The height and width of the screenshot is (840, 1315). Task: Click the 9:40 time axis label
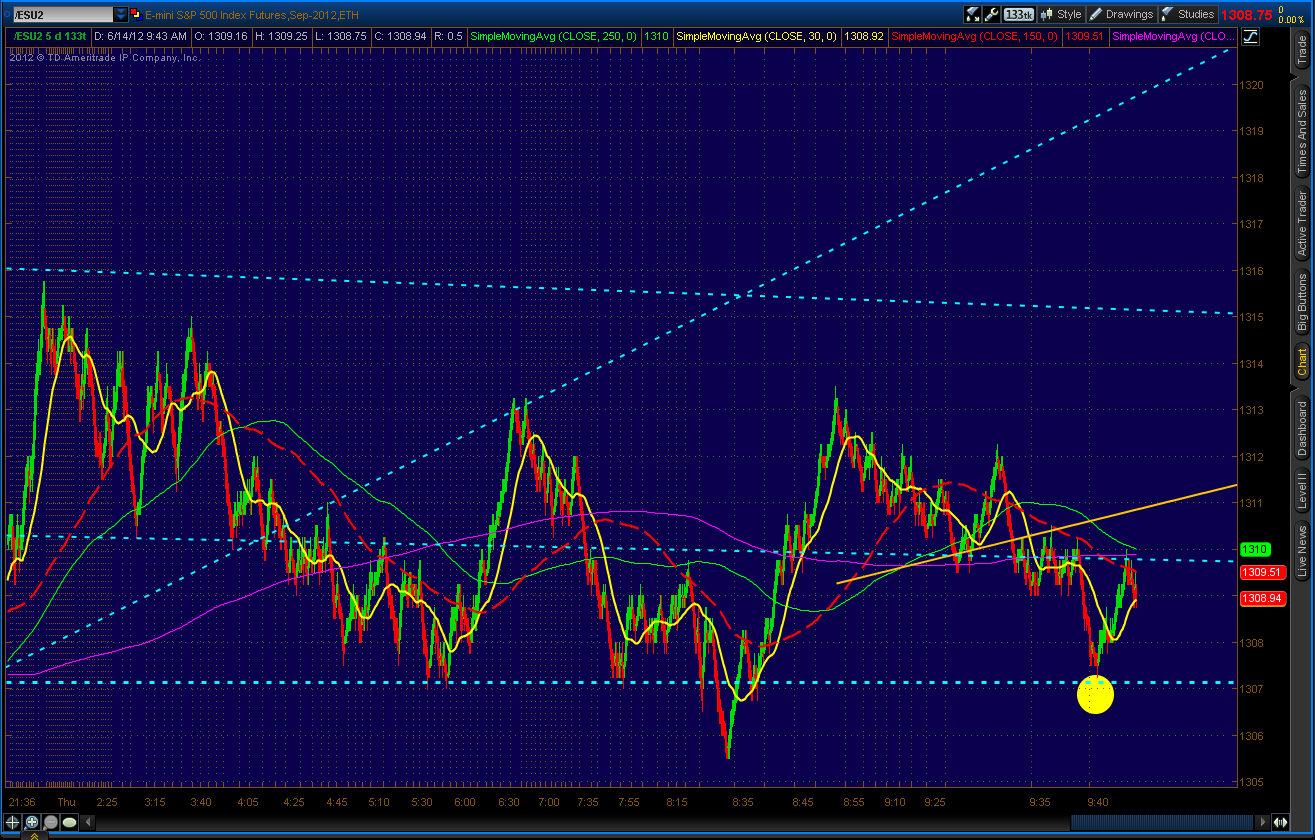(x=1097, y=802)
